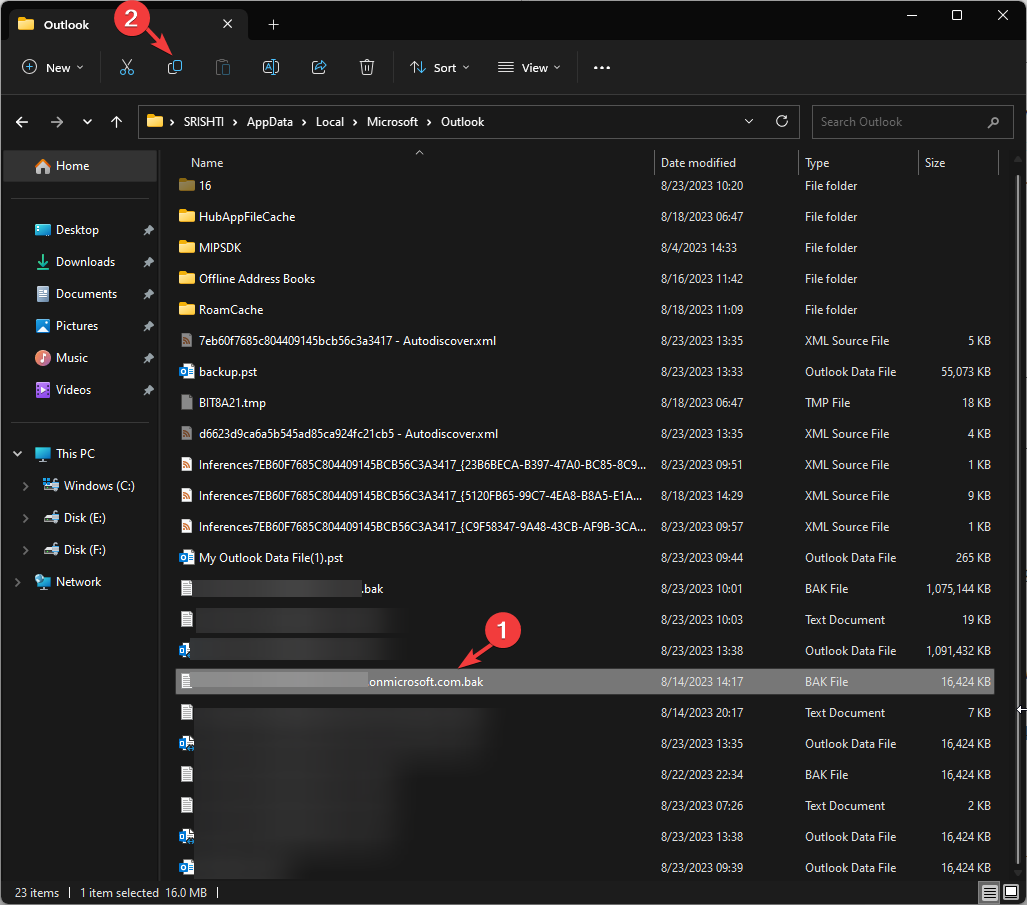The width and height of the screenshot is (1027, 905).
Task: Click inside the Search Outlook box
Action: (x=895, y=122)
